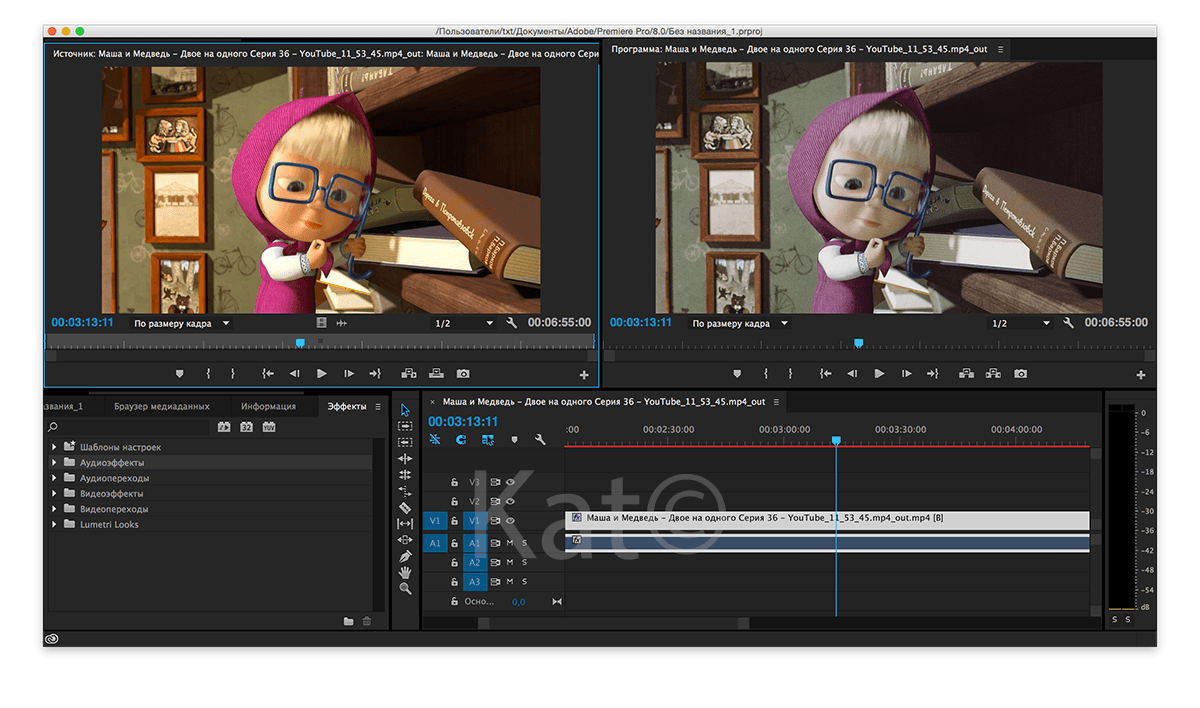The image size is (1200, 708).
Task: Select the Zoom magnifier tool
Action: click(405, 589)
